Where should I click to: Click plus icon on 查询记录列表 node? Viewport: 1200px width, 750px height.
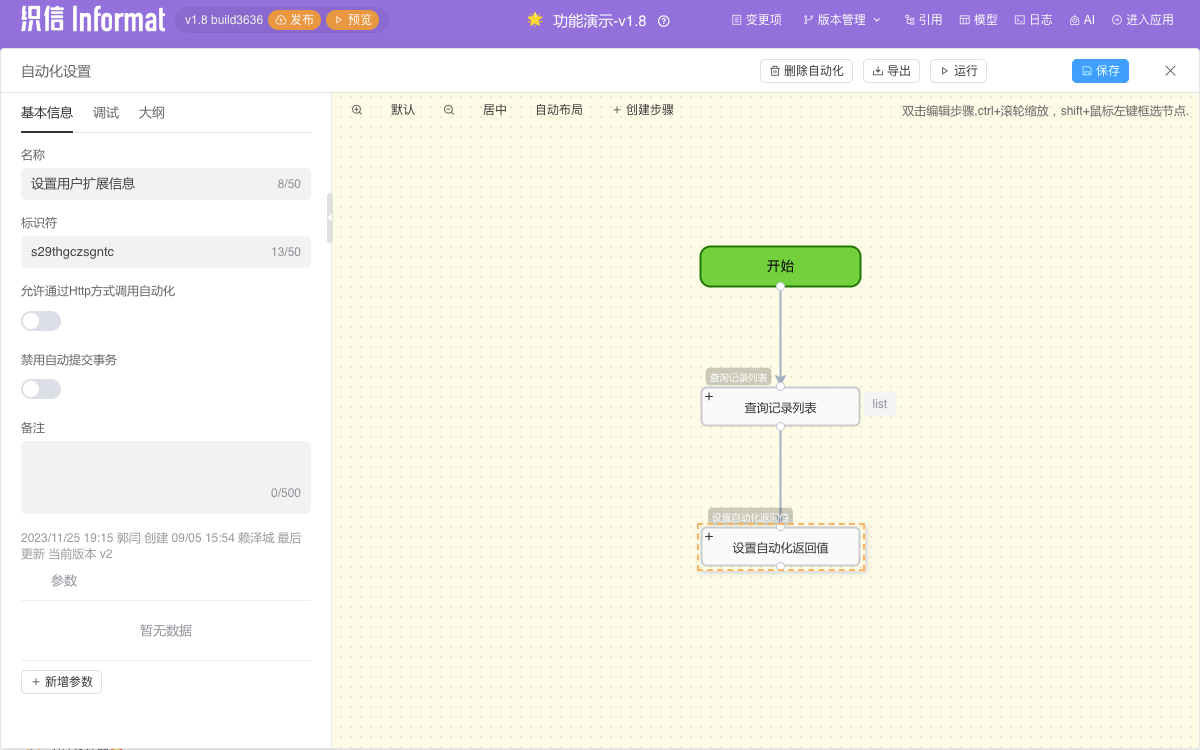tap(709, 397)
